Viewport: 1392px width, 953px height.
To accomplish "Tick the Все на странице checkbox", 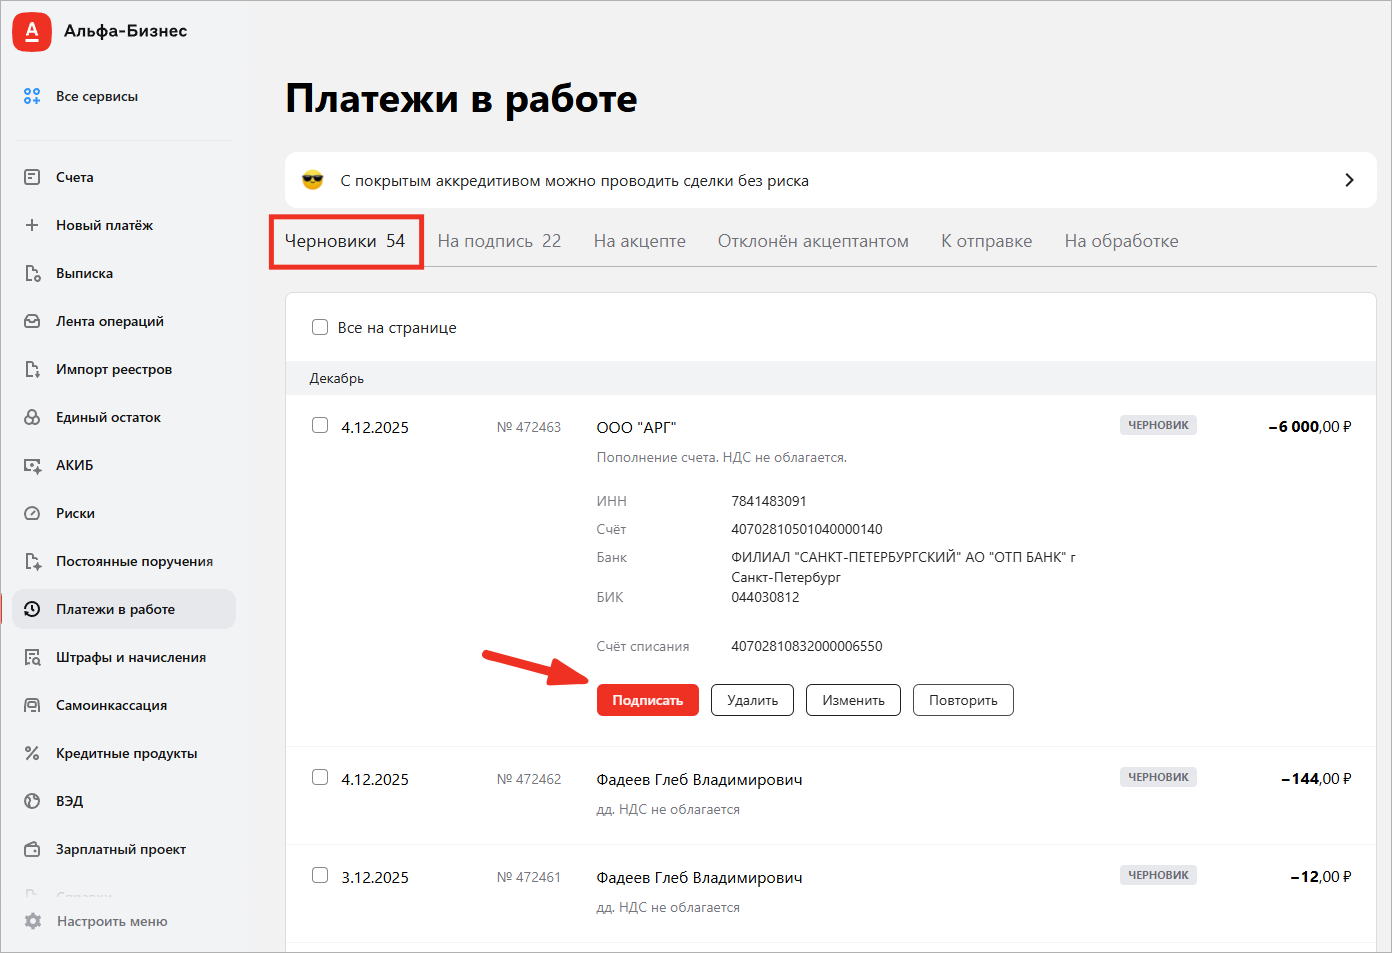I will (320, 327).
